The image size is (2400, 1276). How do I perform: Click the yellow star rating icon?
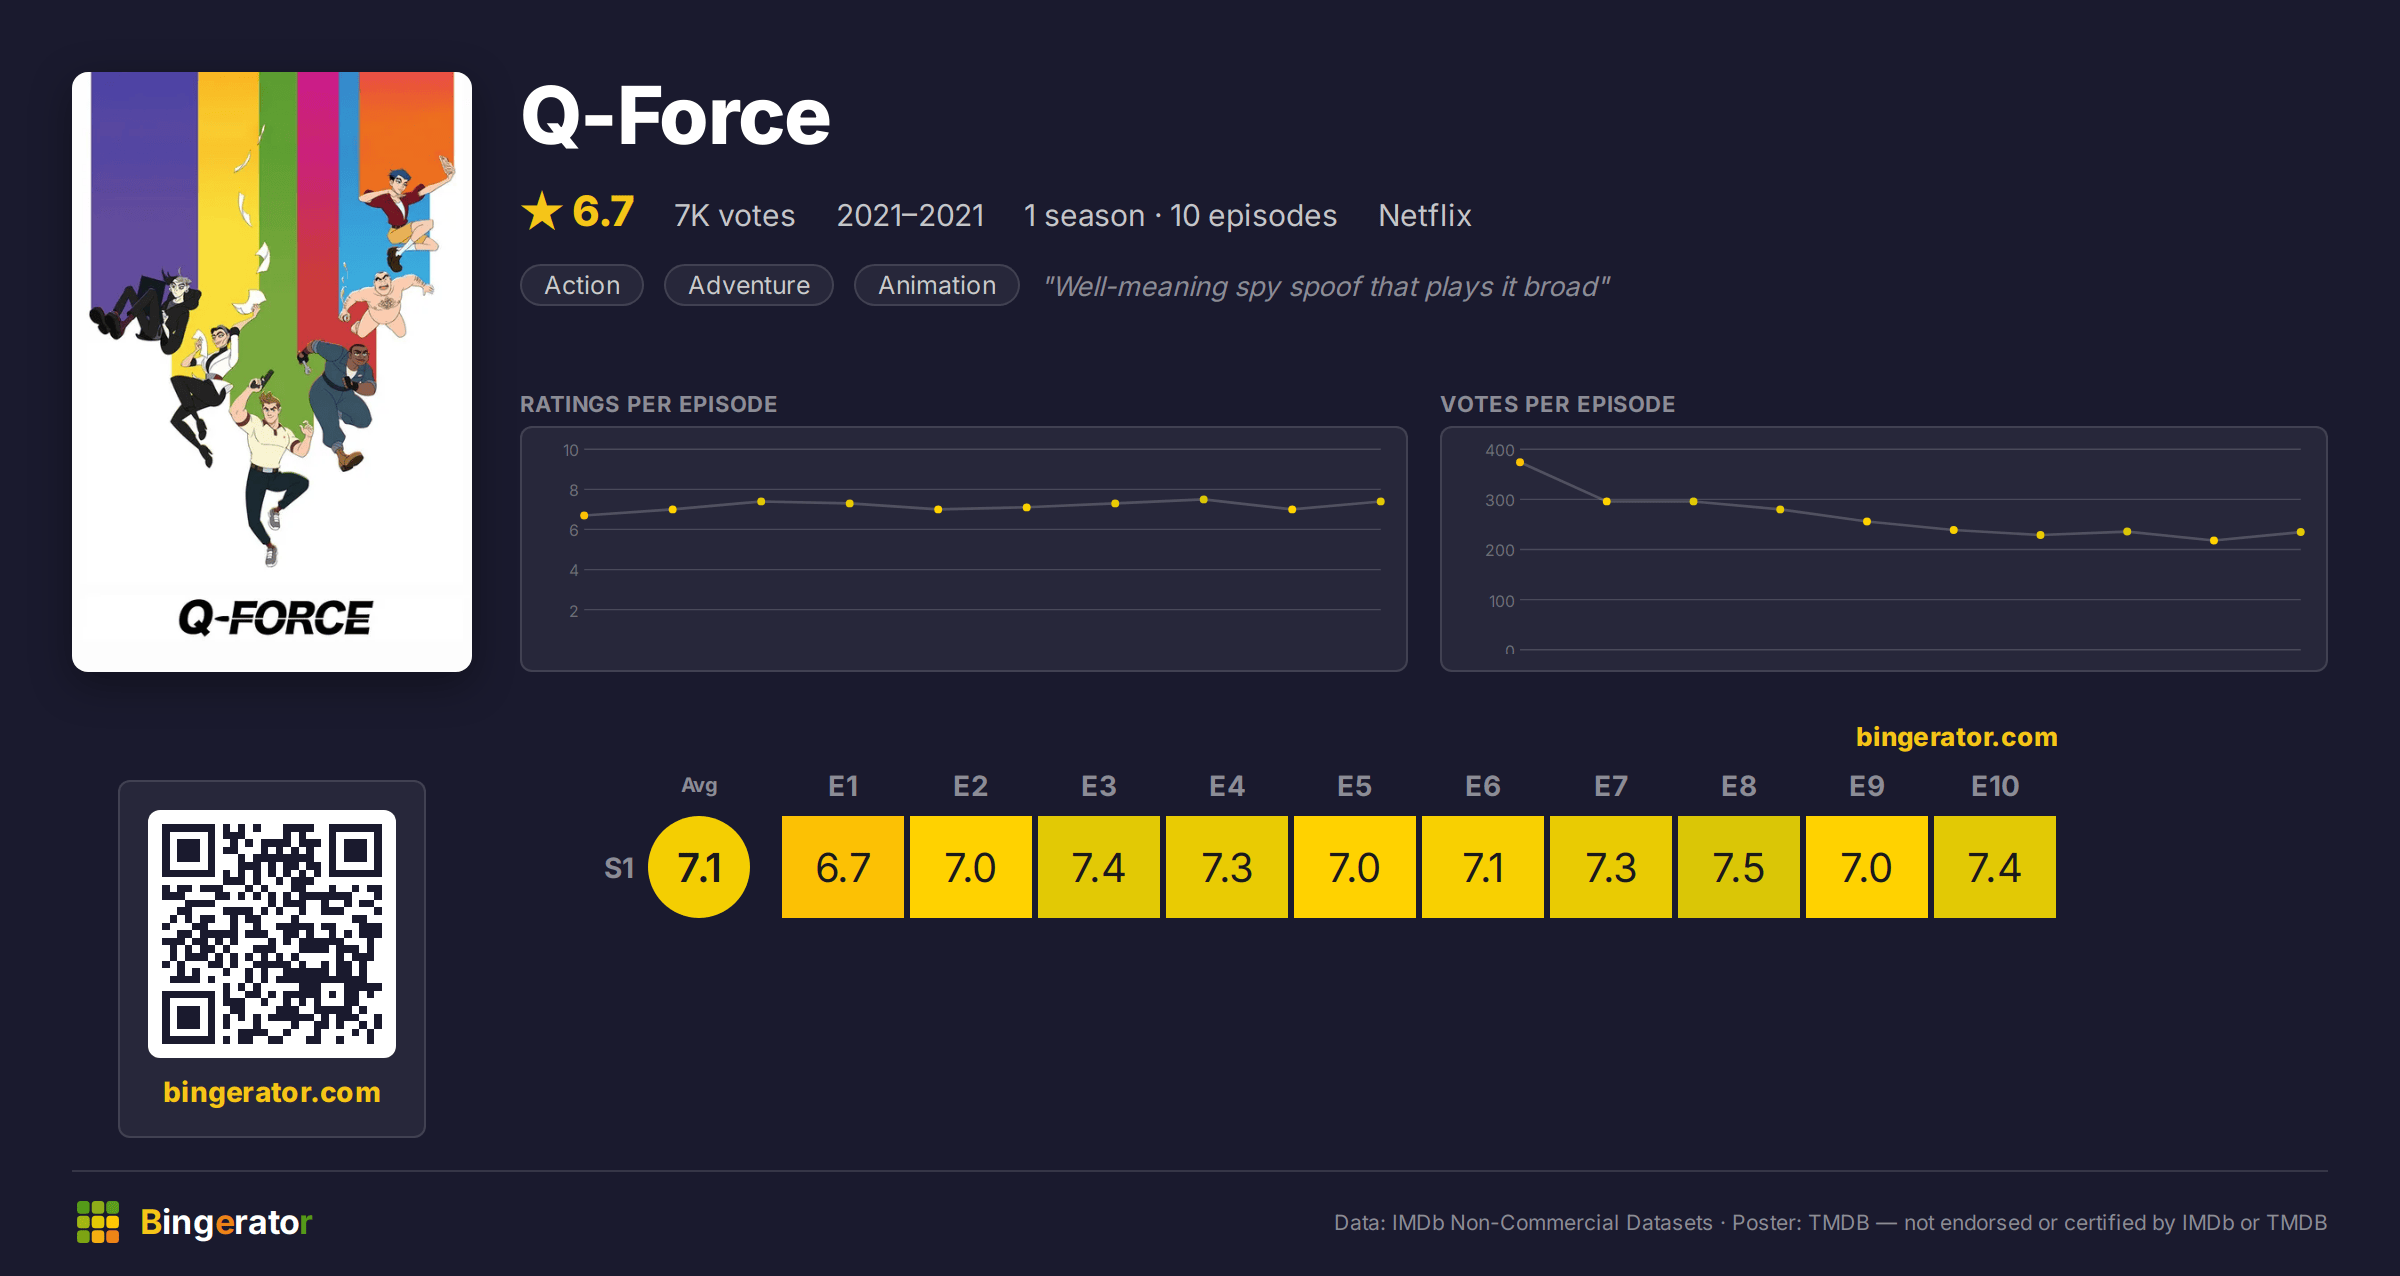point(542,212)
